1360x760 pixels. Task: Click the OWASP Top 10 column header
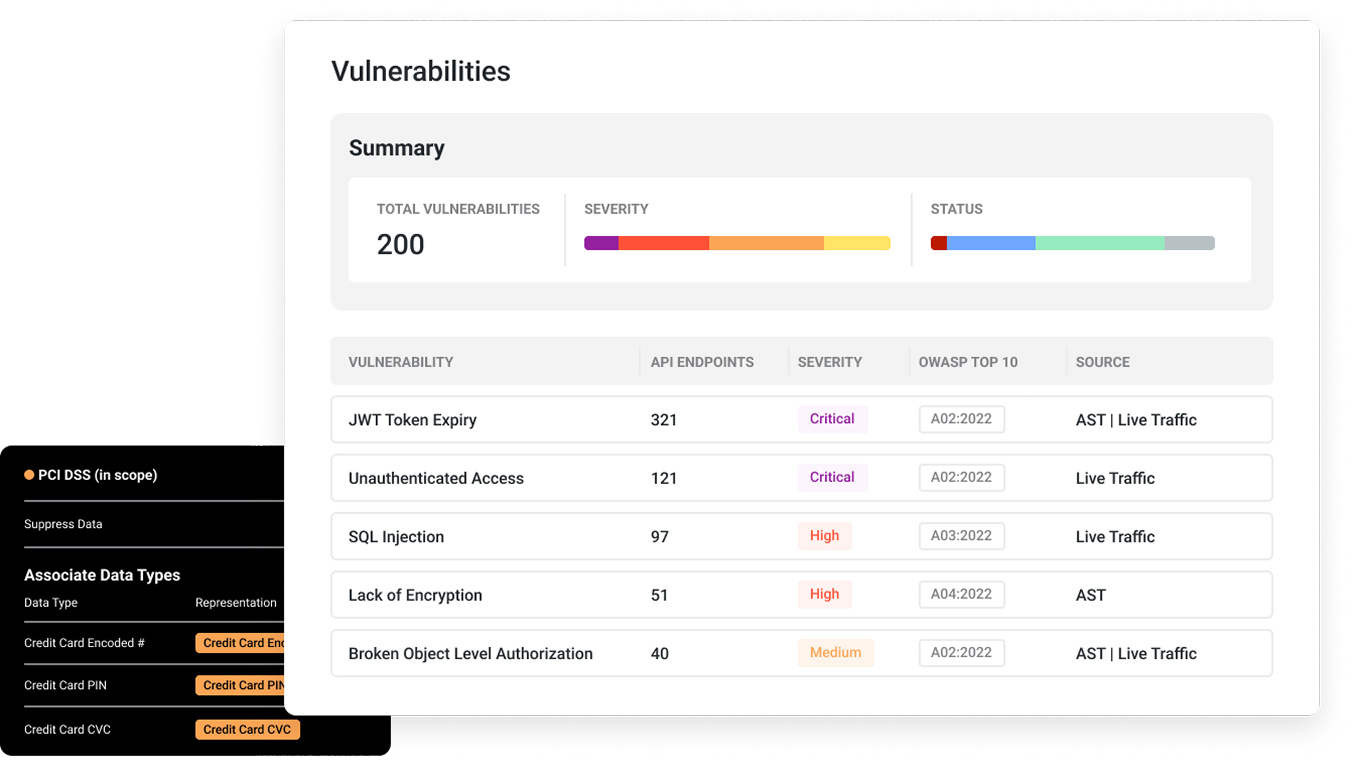(968, 362)
